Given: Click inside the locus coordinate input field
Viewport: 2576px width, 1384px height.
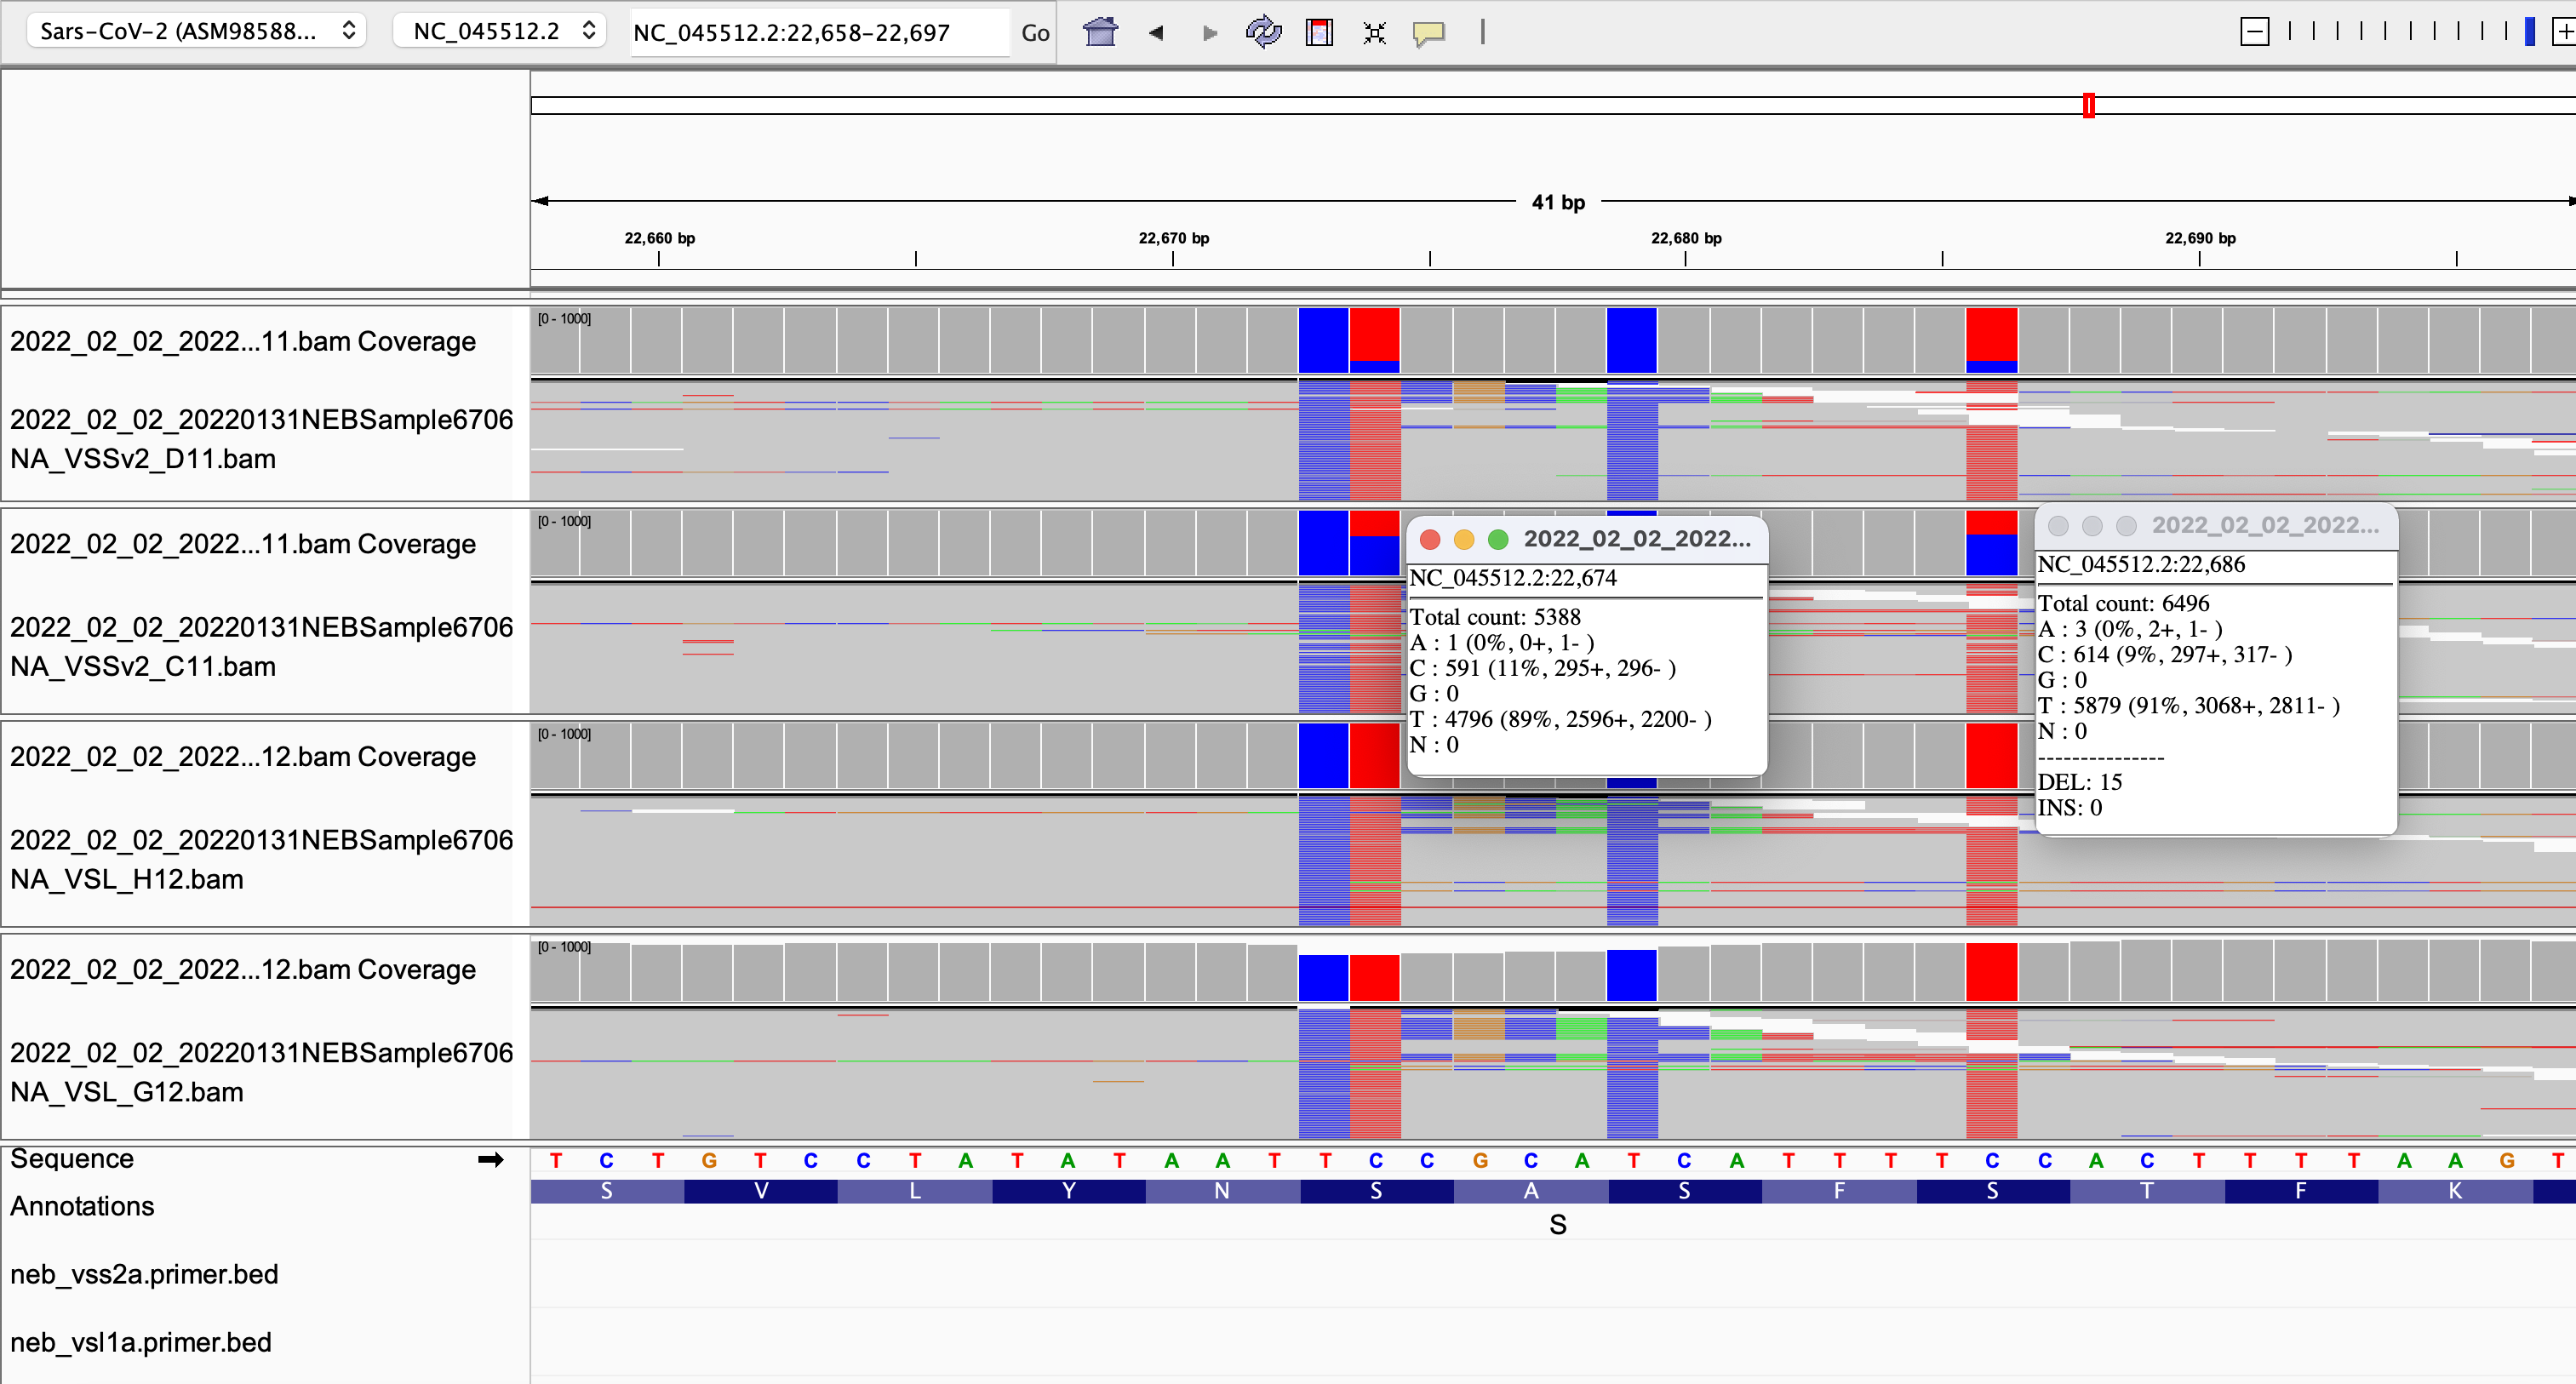Looking at the screenshot, I should click(818, 32).
